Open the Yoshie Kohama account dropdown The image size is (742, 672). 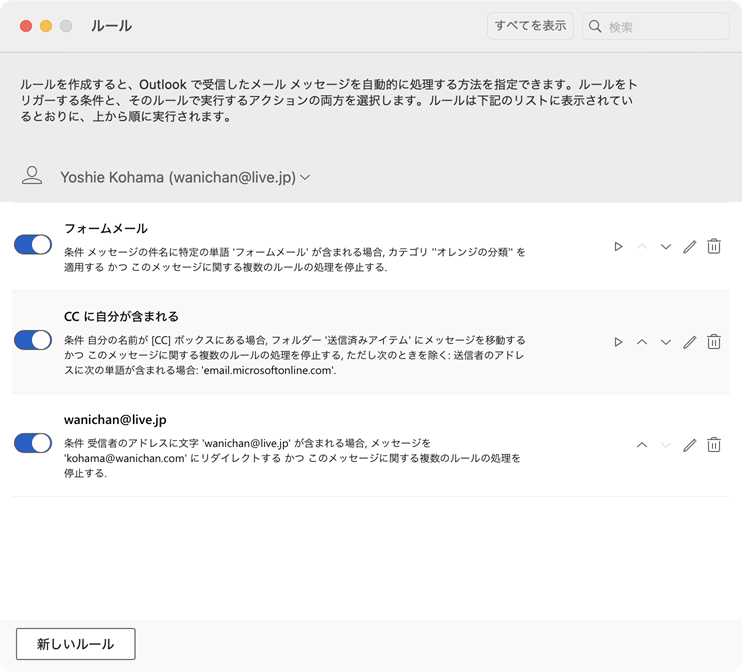click(x=185, y=177)
